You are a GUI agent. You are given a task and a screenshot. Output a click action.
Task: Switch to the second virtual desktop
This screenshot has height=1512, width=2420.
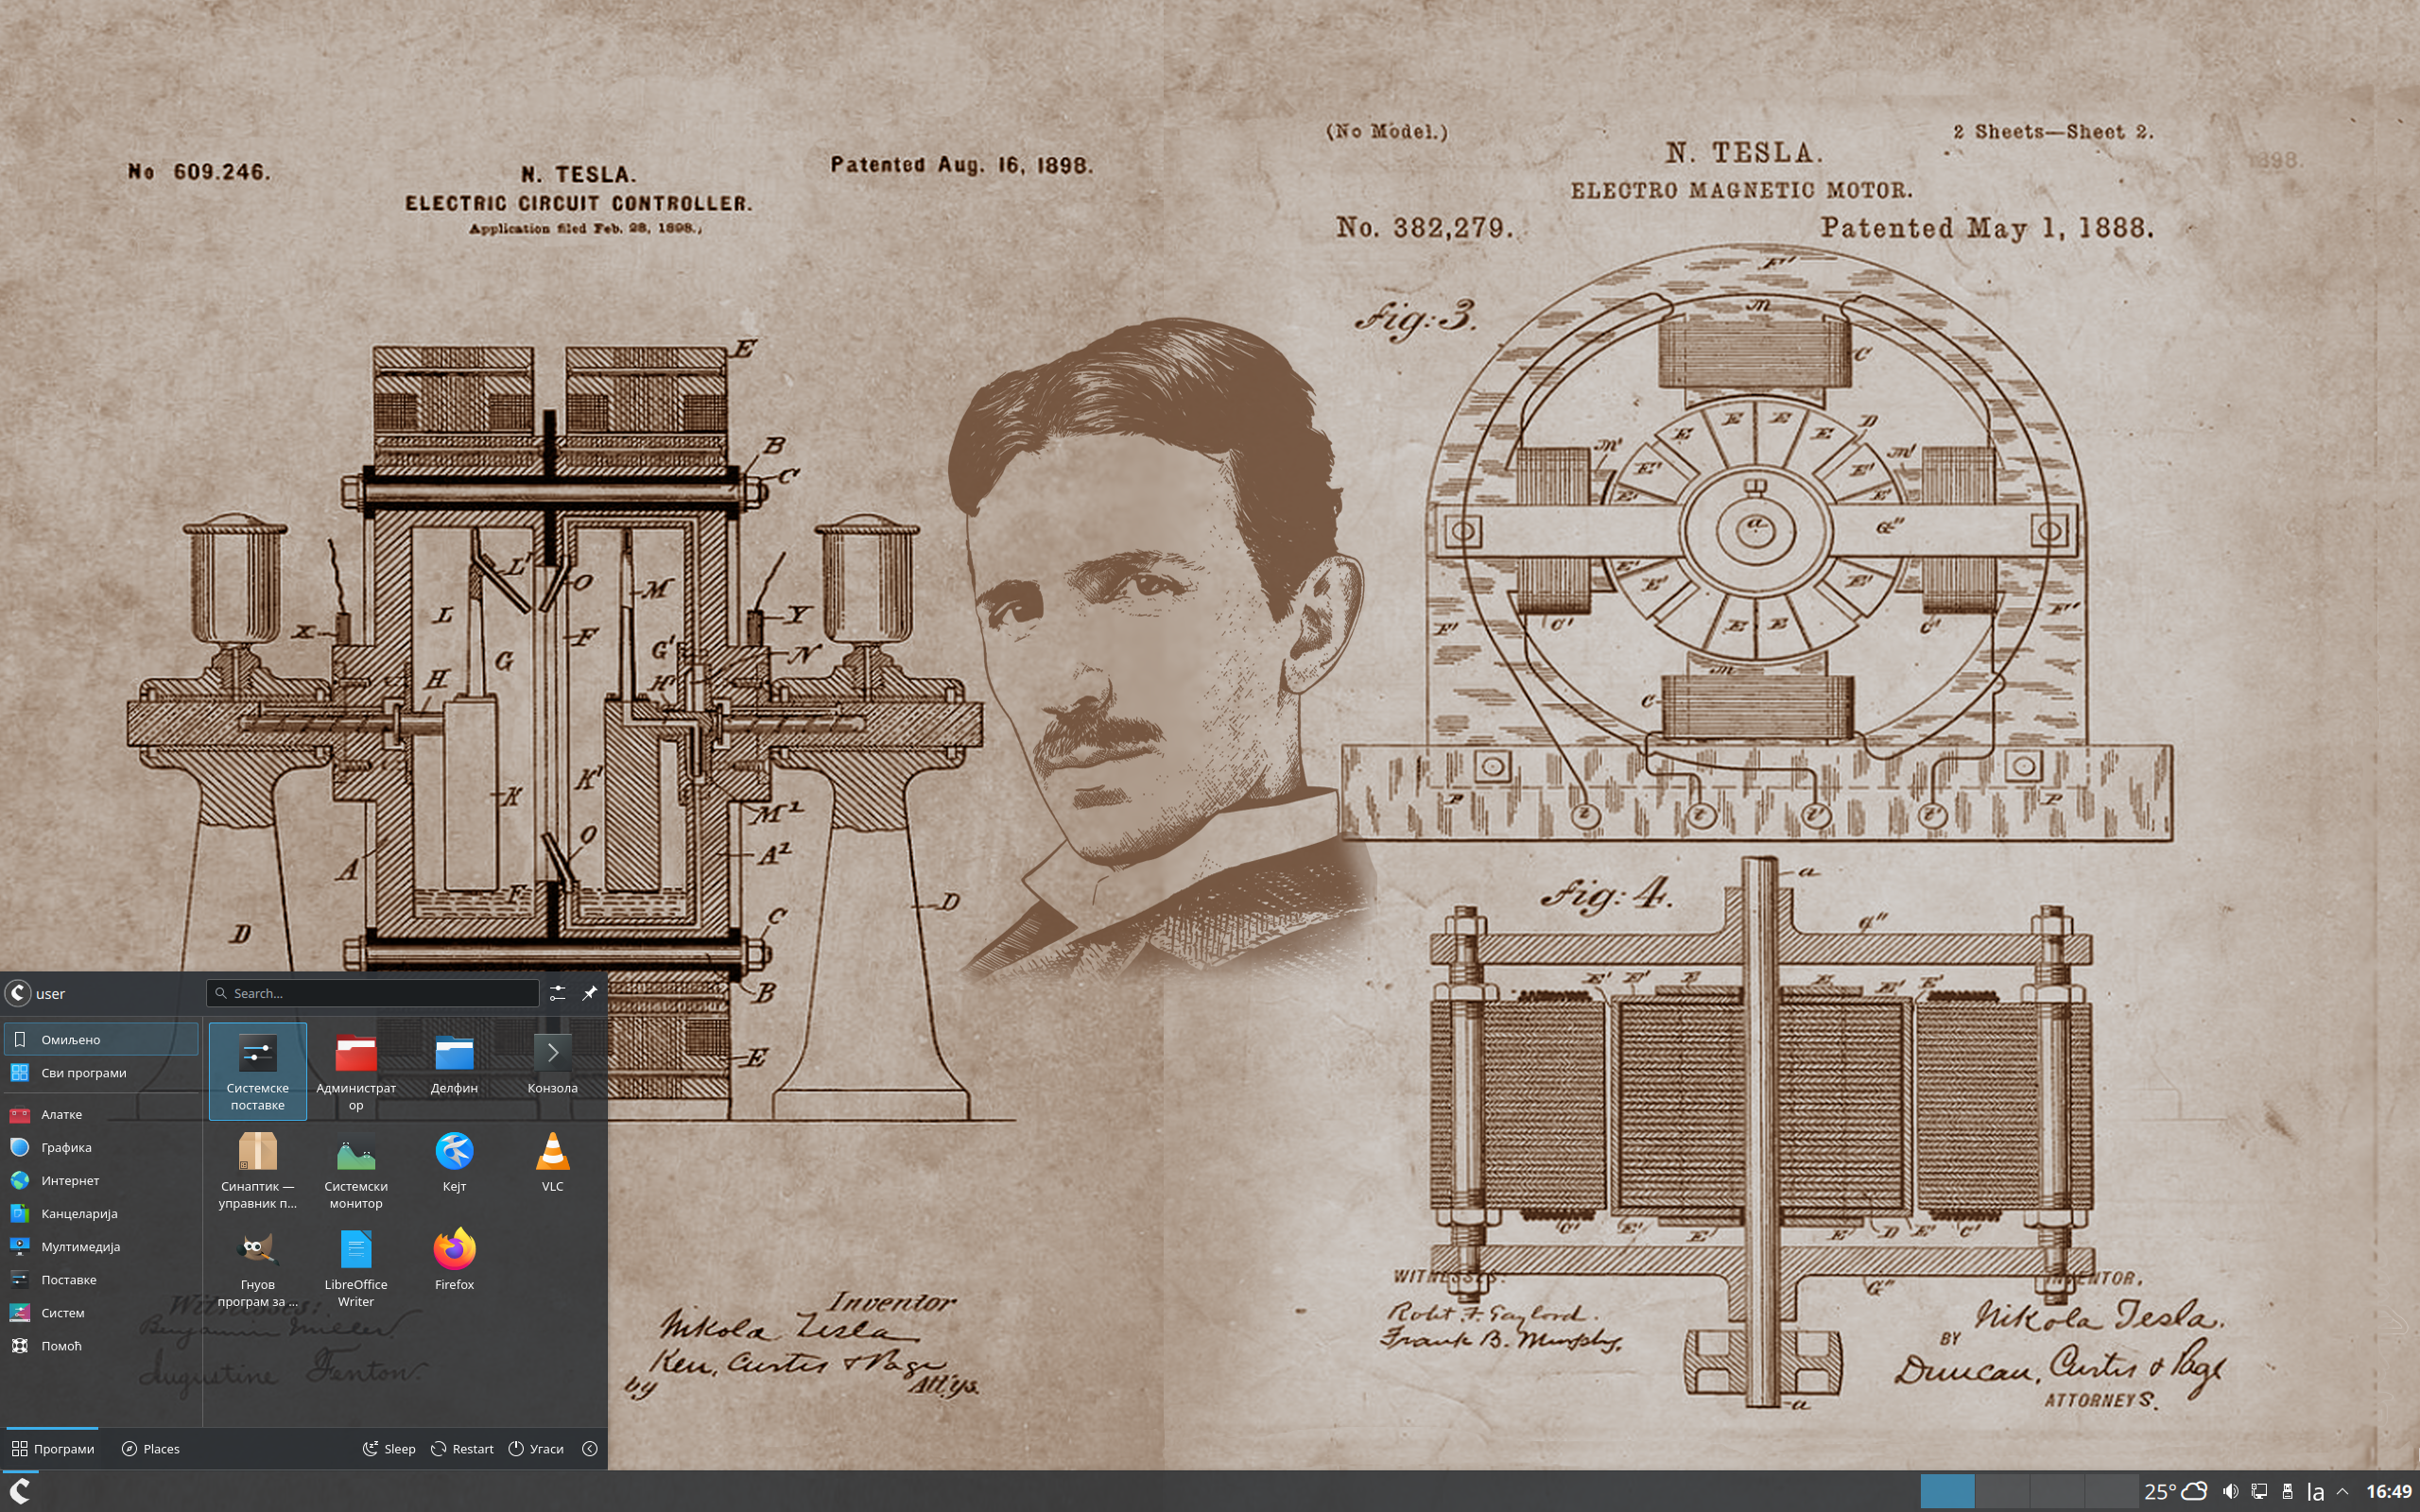[2002, 1491]
